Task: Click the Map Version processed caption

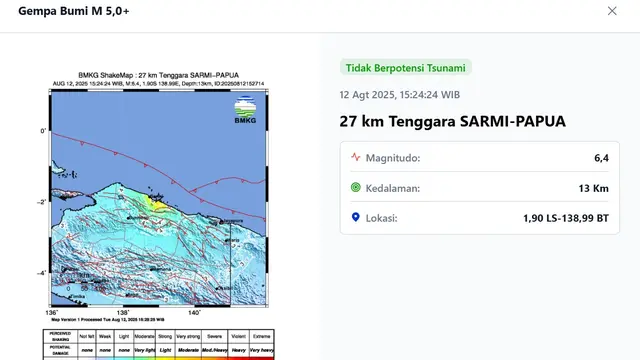Action: point(108,320)
